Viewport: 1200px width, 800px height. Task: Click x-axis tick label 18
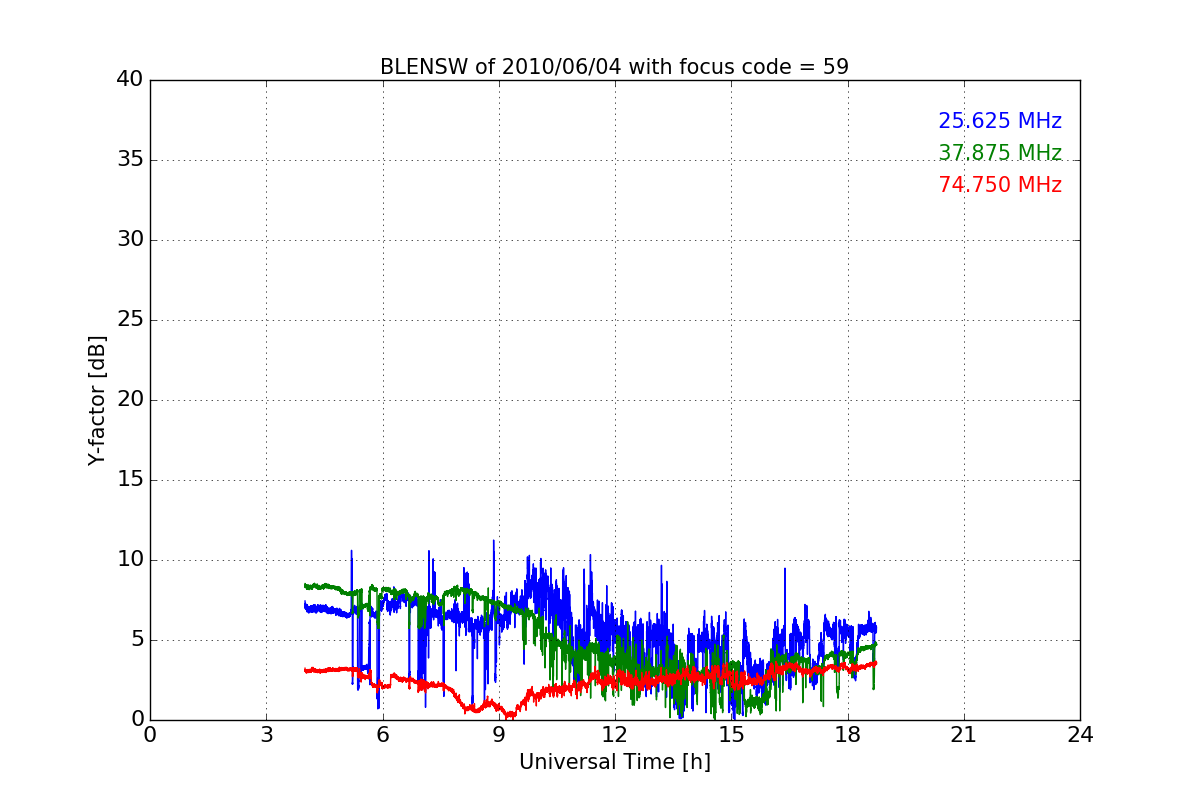click(848, 735)
